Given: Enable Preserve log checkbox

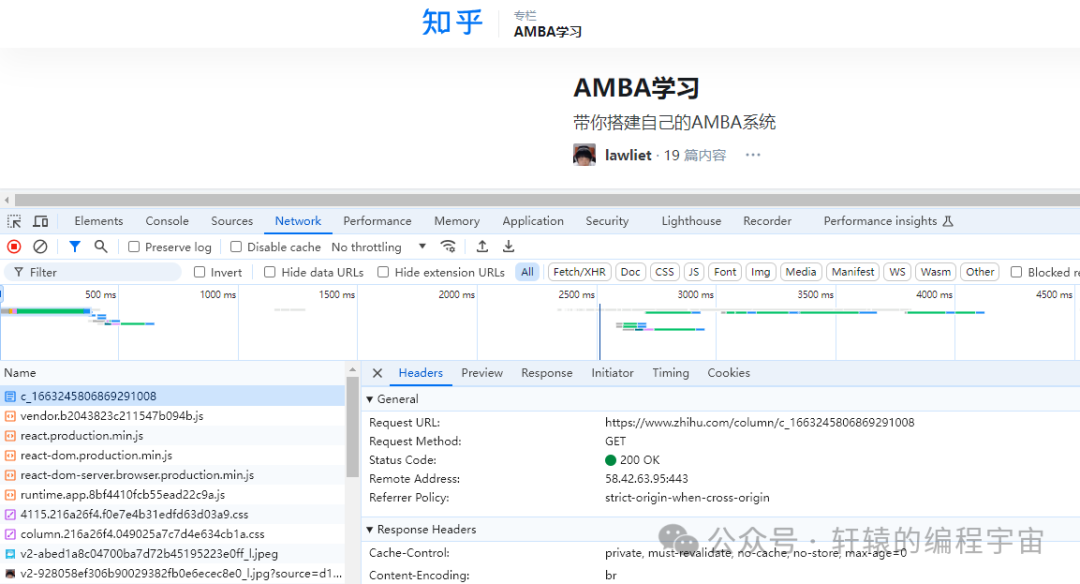Looking at the screenshot, I should pyautogui.click(x=134, y=247).
